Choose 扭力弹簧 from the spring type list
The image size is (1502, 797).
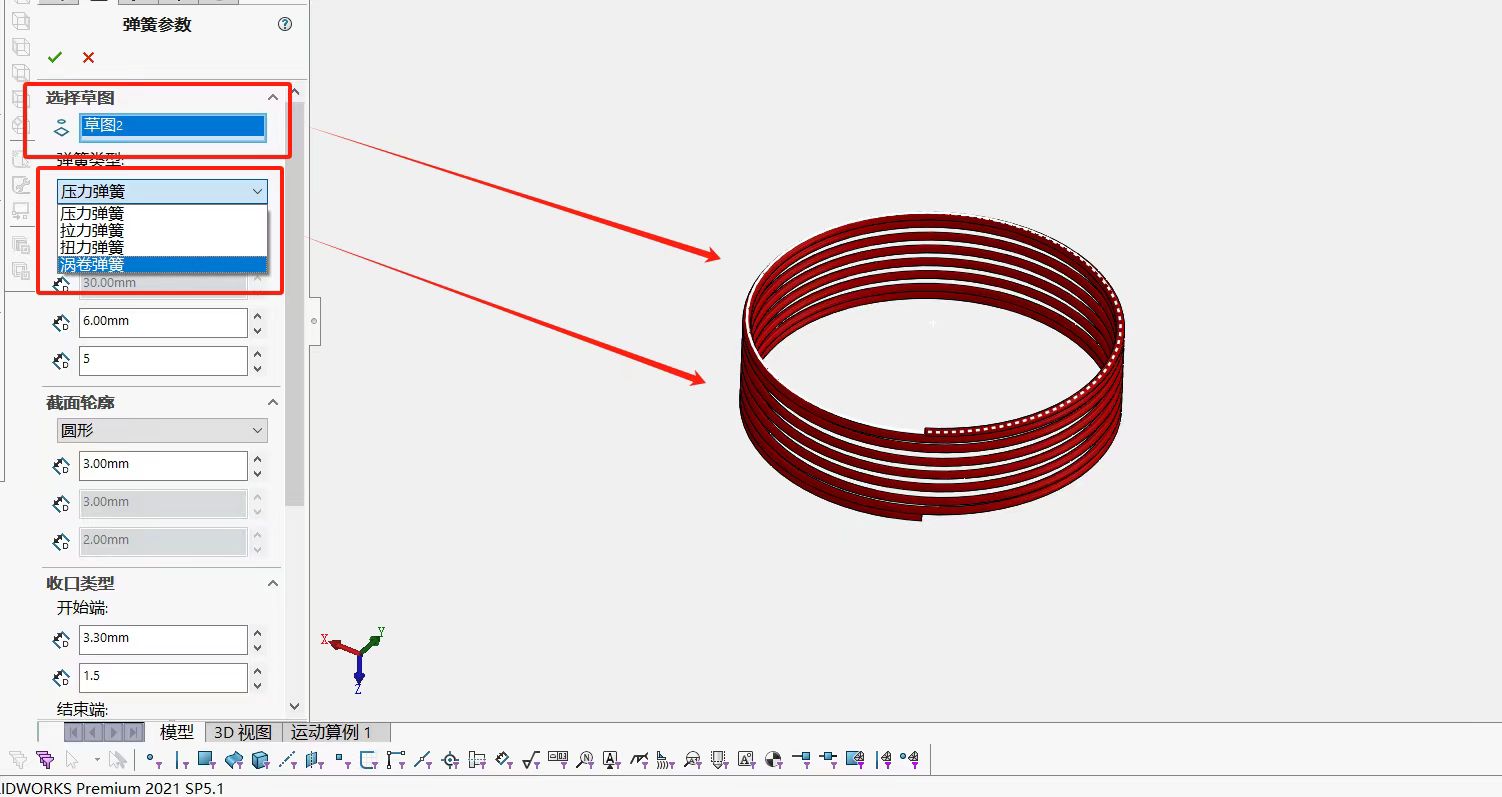[162, 248]
